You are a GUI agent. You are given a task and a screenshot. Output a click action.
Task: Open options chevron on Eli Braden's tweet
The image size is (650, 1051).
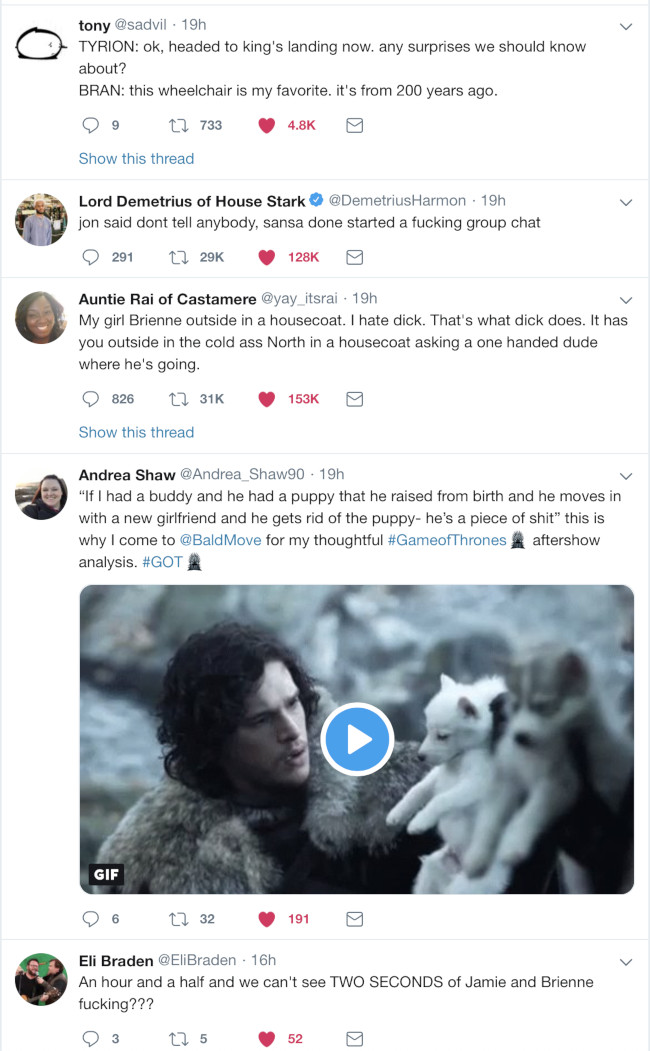(626, 961)
